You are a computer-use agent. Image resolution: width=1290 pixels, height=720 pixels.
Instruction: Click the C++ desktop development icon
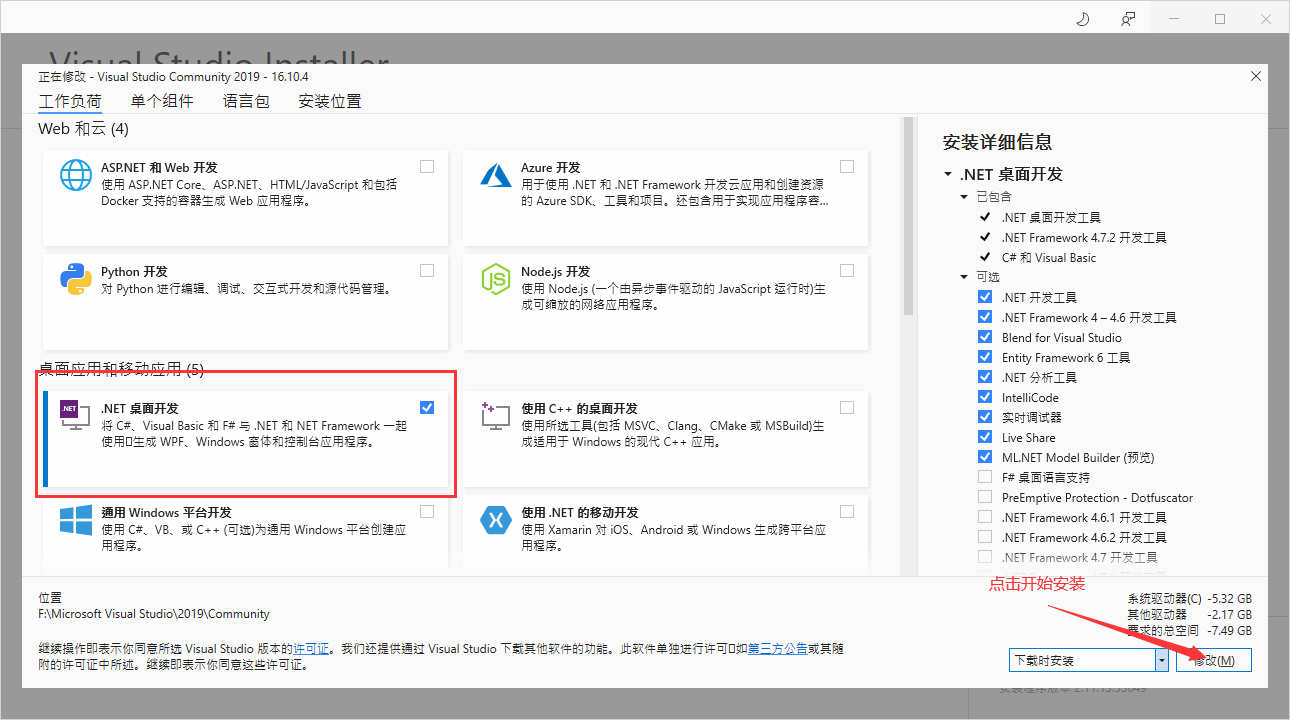(496, 416)
